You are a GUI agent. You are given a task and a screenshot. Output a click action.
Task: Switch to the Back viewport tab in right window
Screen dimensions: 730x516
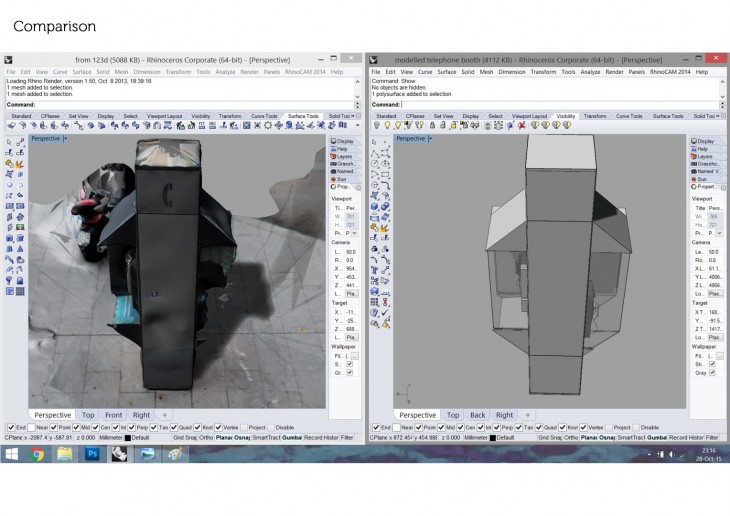478,415
